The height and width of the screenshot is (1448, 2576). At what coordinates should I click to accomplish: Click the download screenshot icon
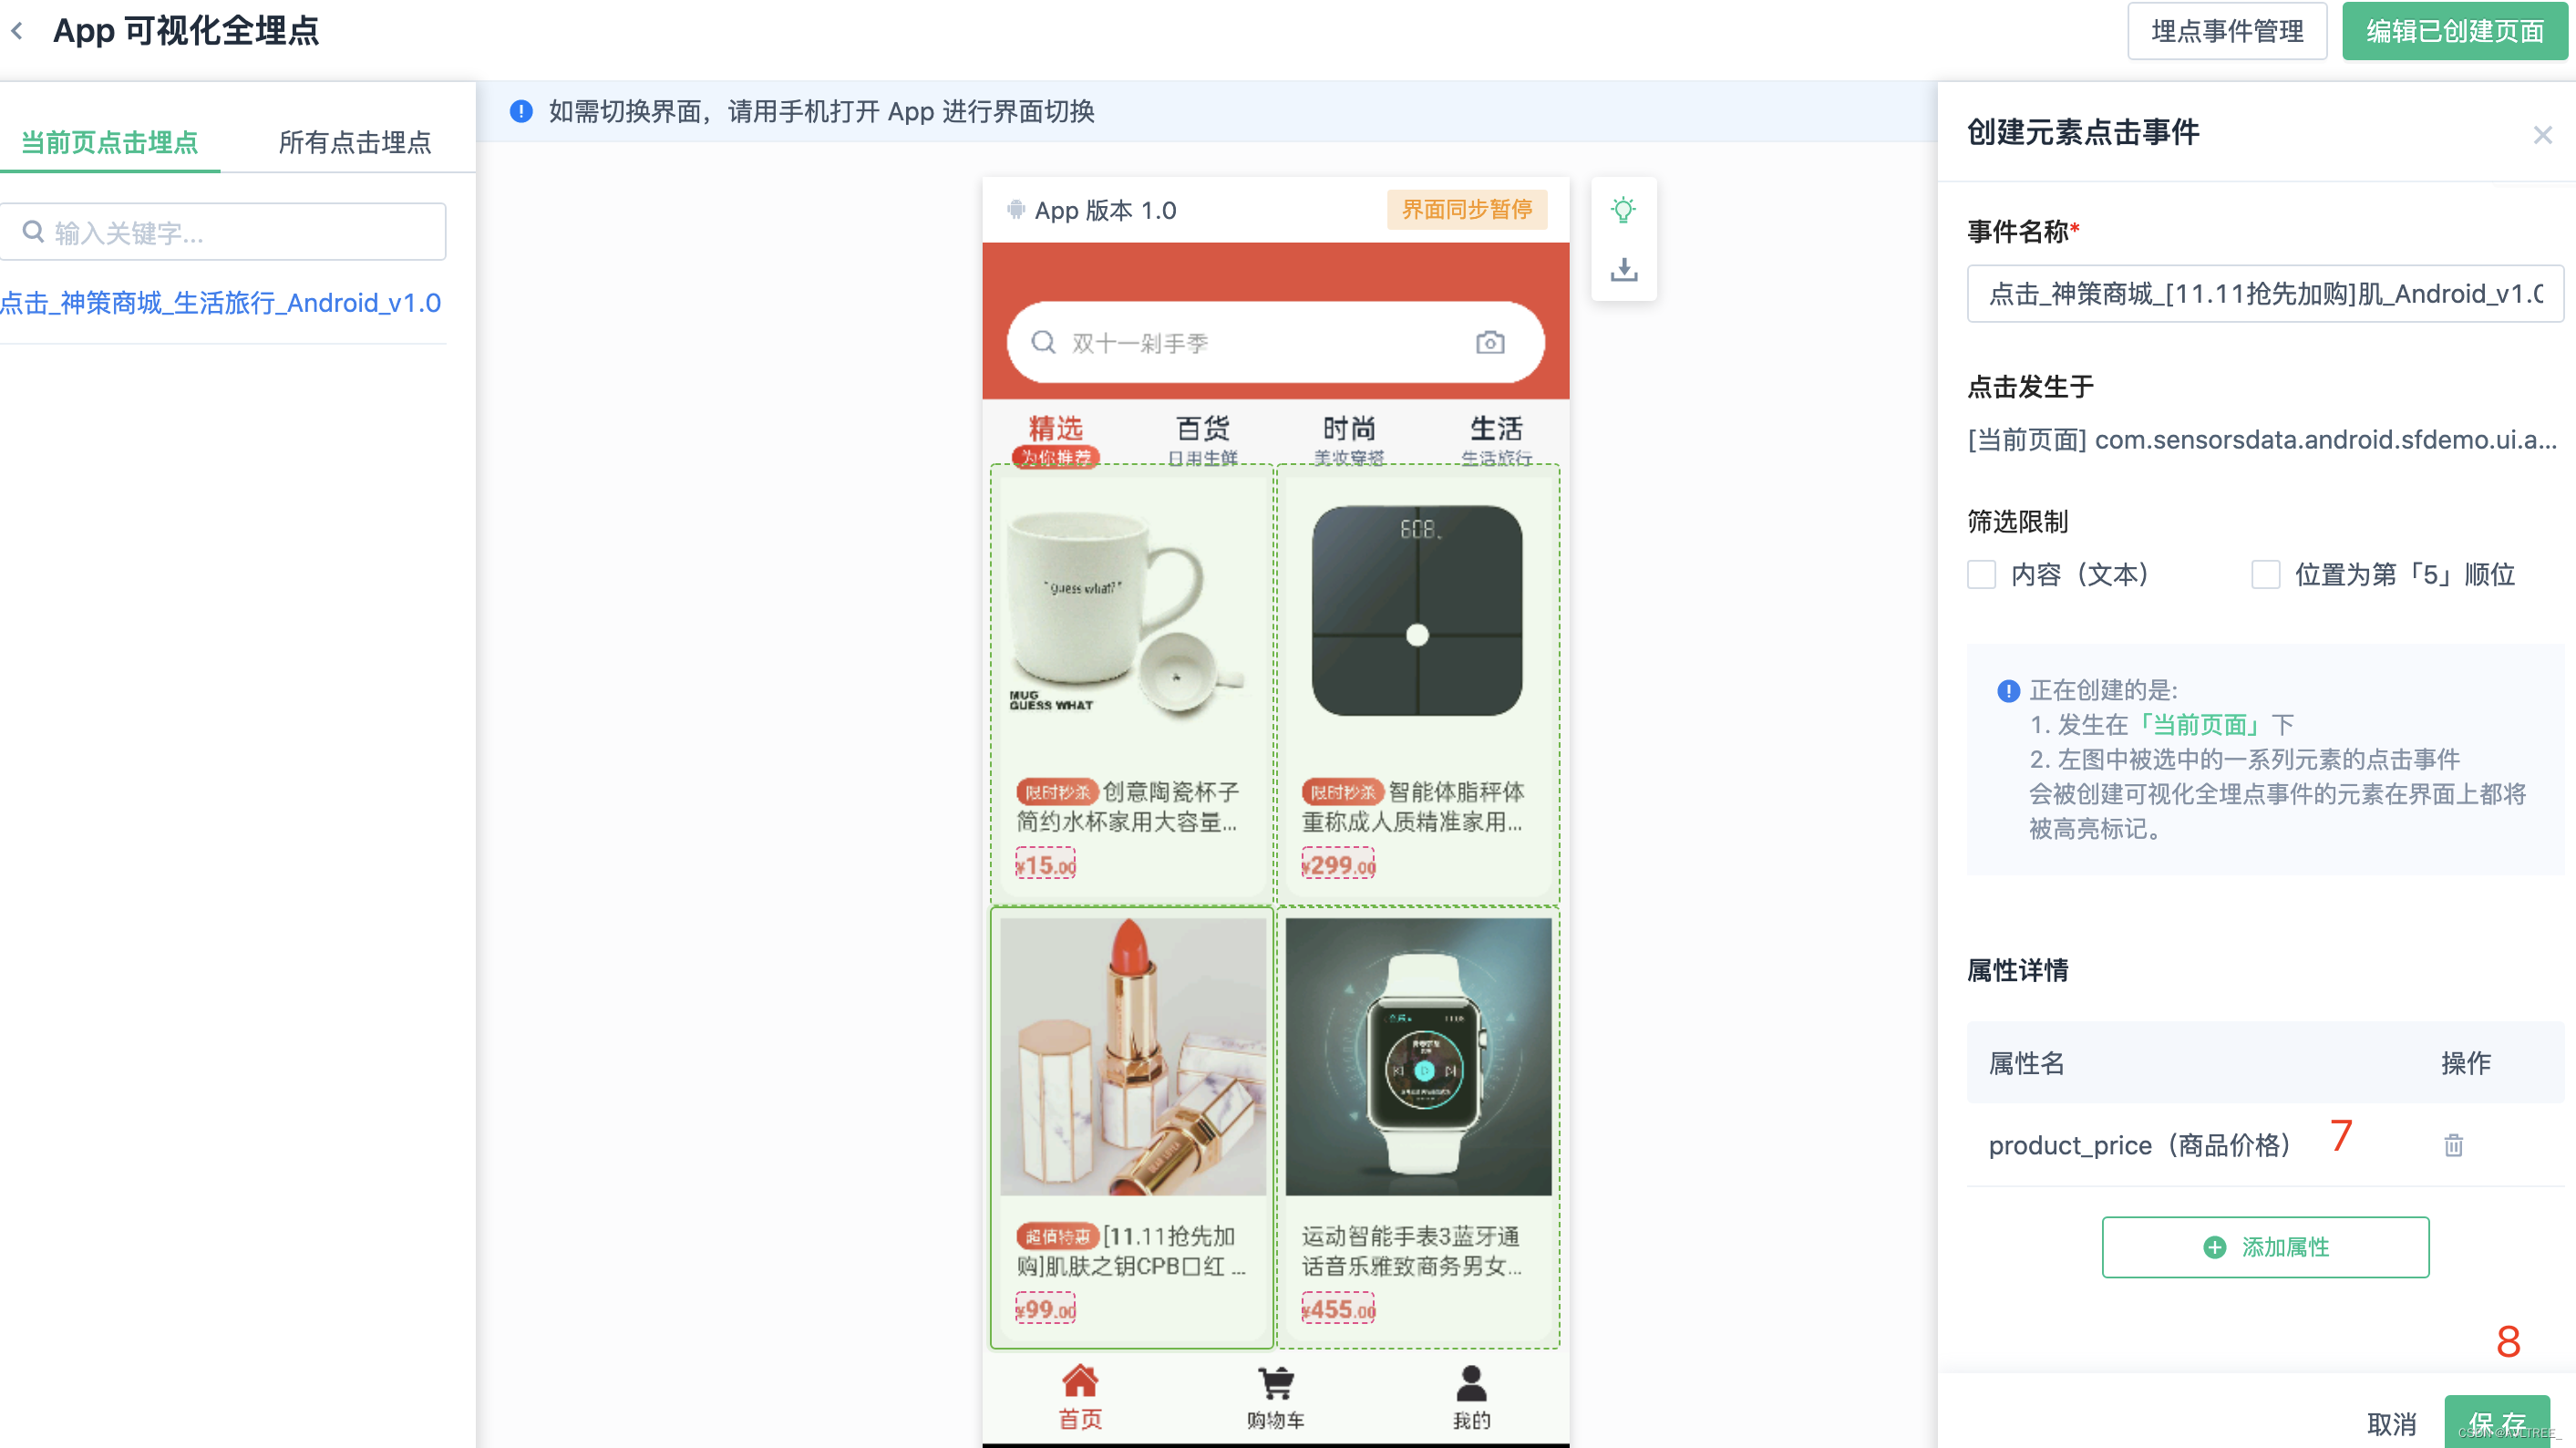tap(1623, 270)
